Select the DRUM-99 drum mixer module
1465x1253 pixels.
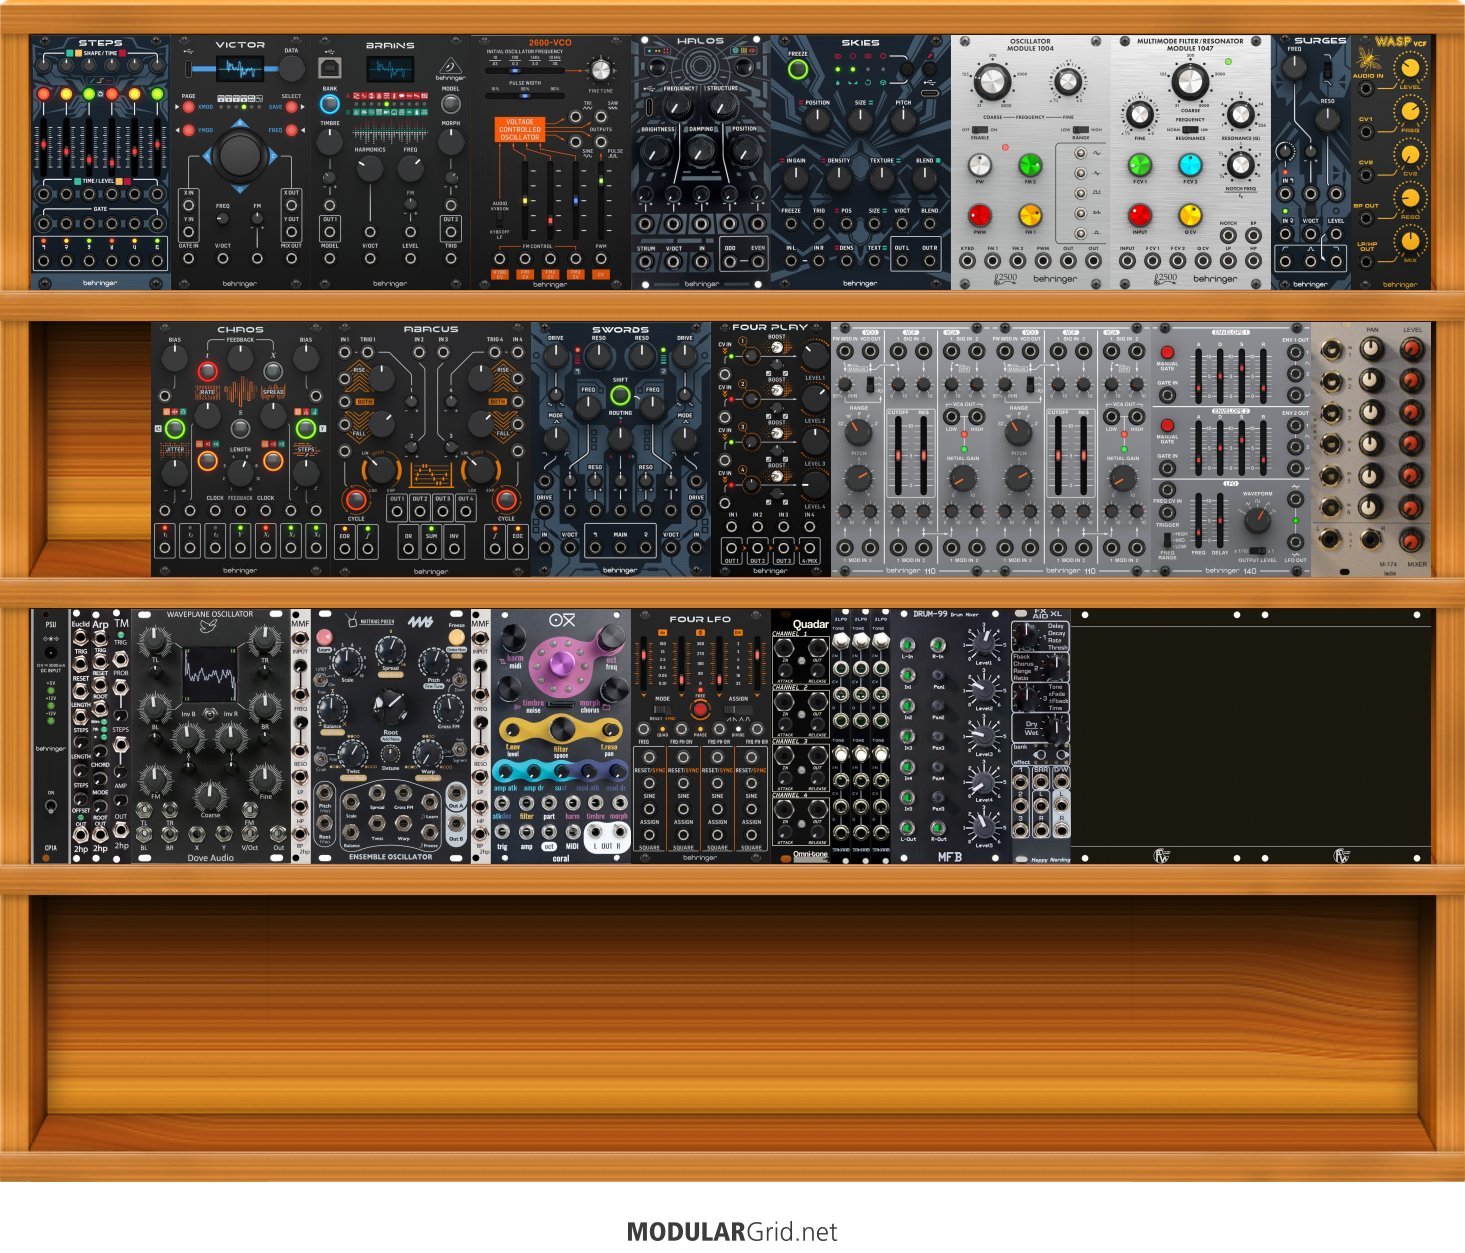point(951,736)
